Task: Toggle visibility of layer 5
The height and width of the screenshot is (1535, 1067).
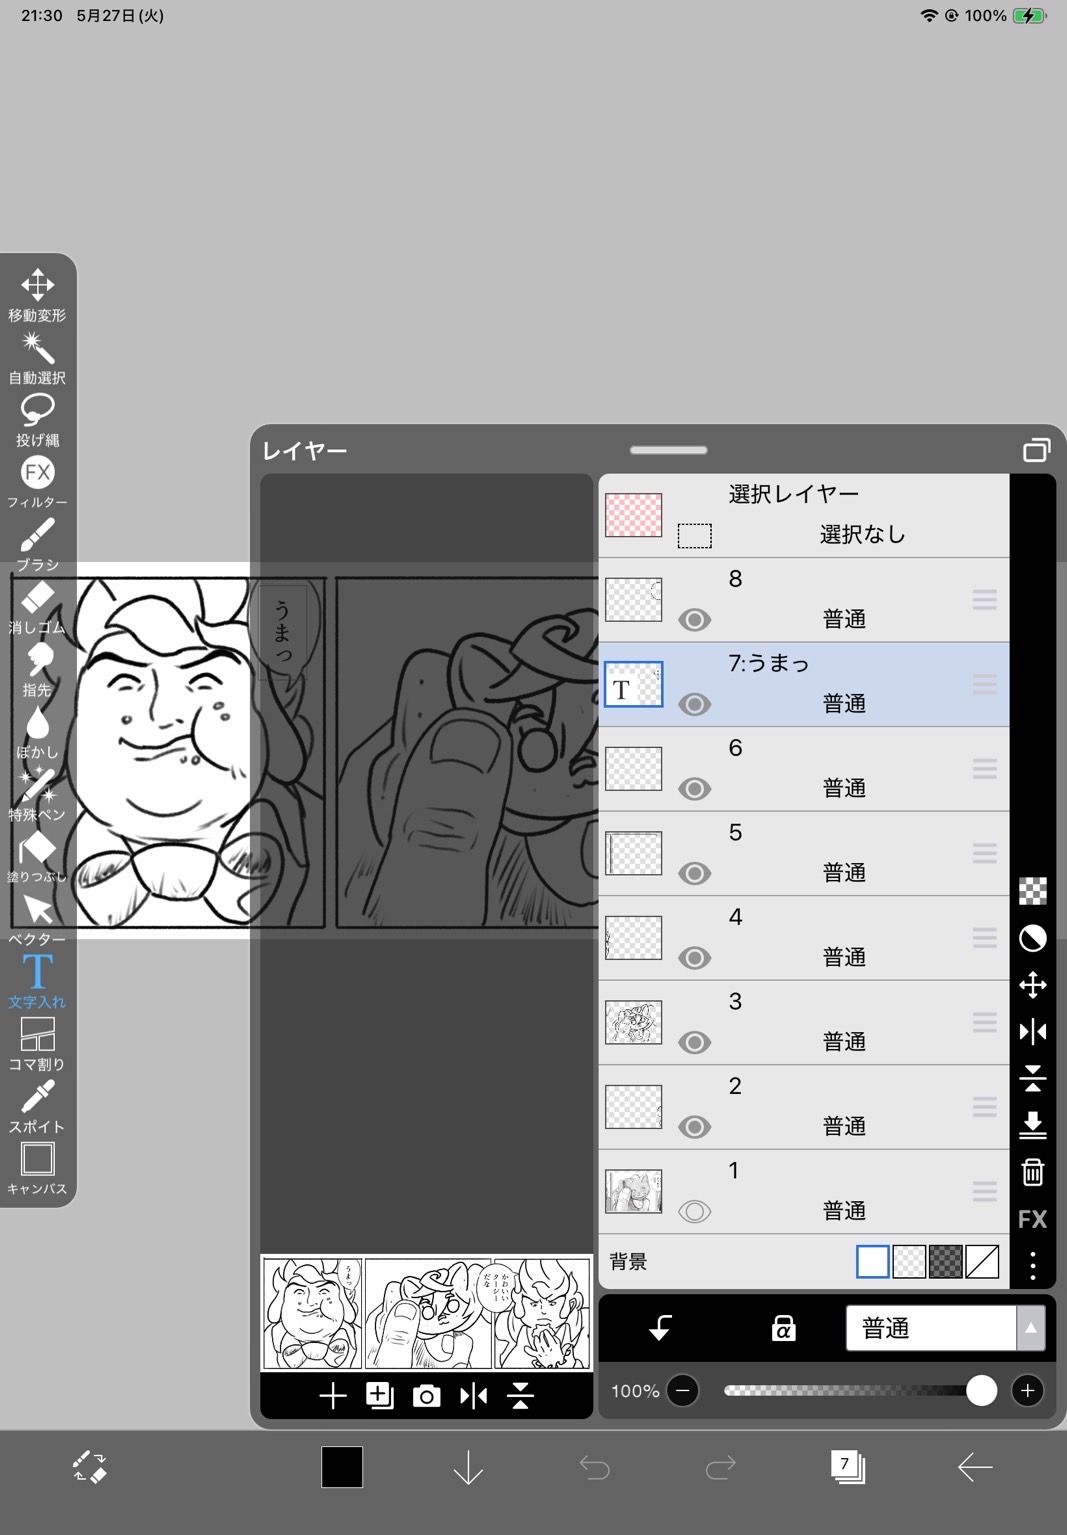Action: pos(694,873)
